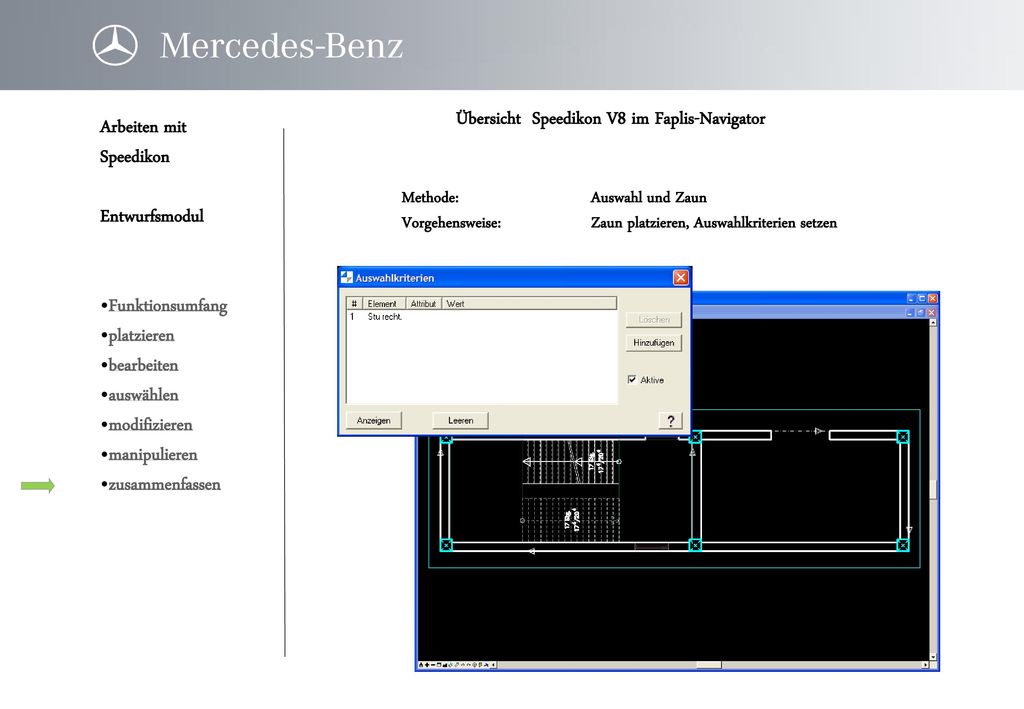This screenshot has width=1024, height=709.
Task: Click the dash-dot arrow line in the top wall
Action: (x=800, y=431)
